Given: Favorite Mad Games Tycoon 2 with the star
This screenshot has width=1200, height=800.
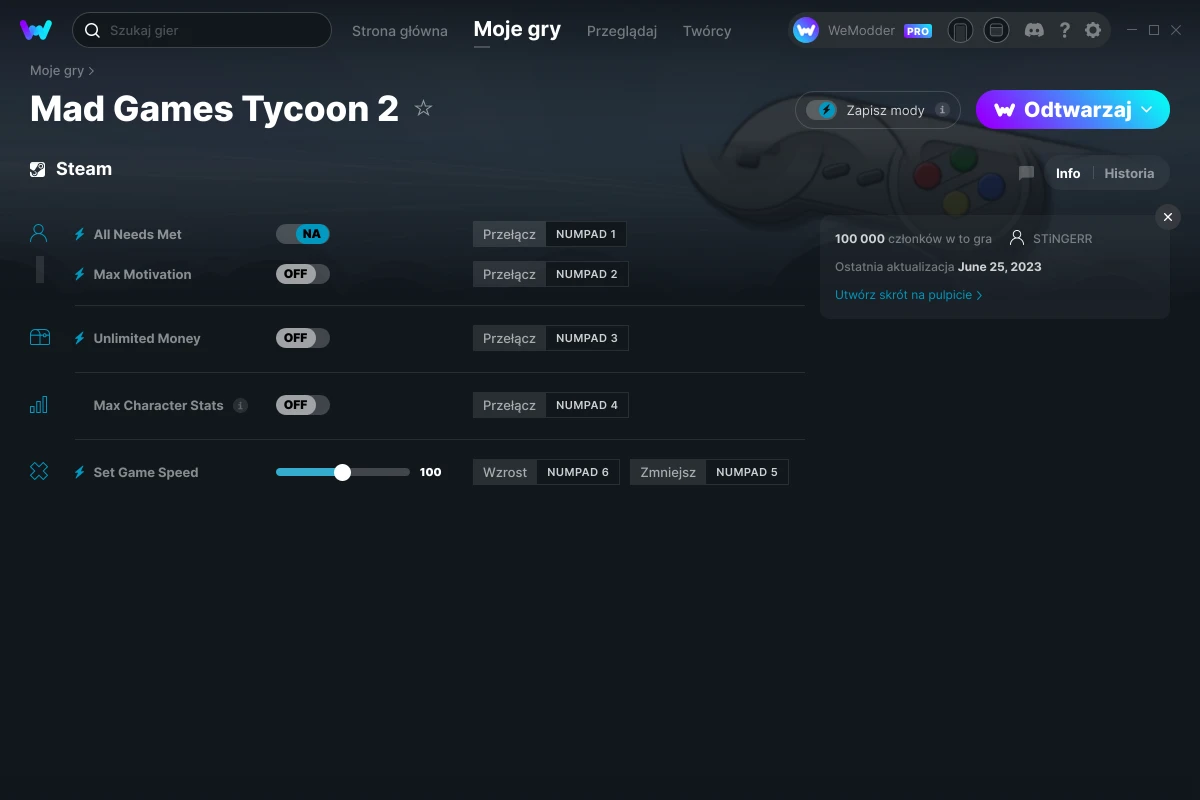Looking at the screenshot, I should point(423,108).
